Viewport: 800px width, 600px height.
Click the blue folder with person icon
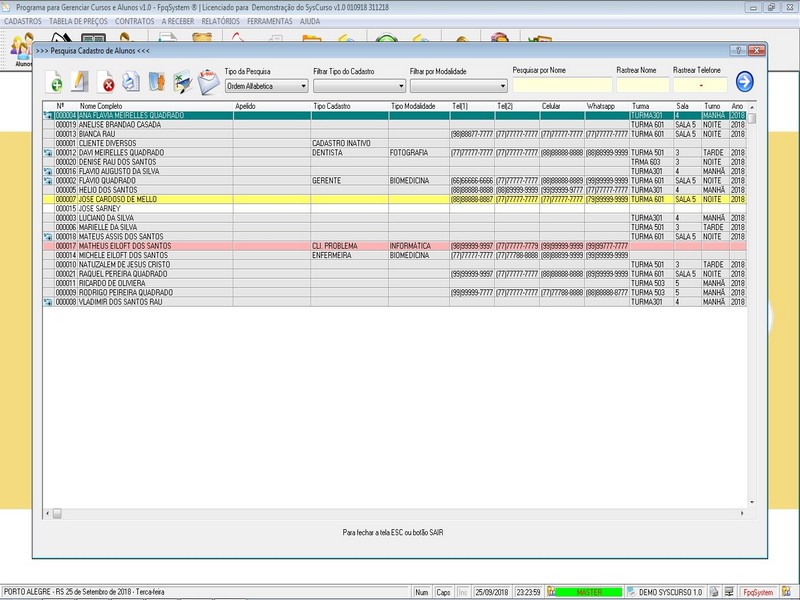click(x=157, y=82)
